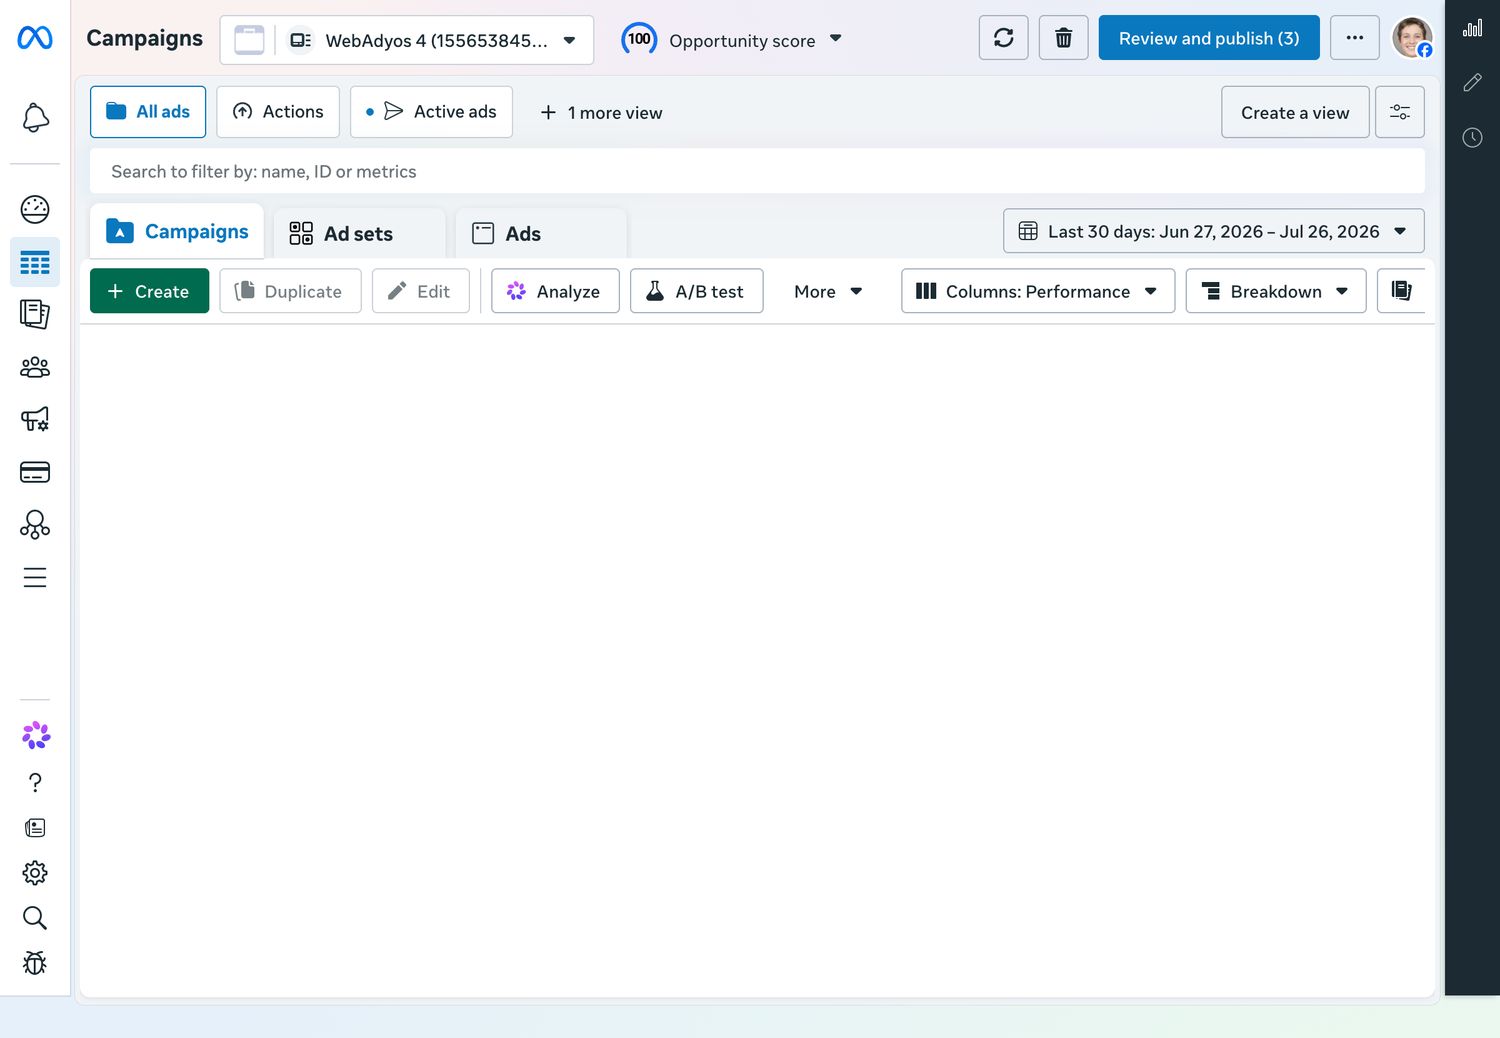Click the Report a problem bug icon

tap(35, 963)
